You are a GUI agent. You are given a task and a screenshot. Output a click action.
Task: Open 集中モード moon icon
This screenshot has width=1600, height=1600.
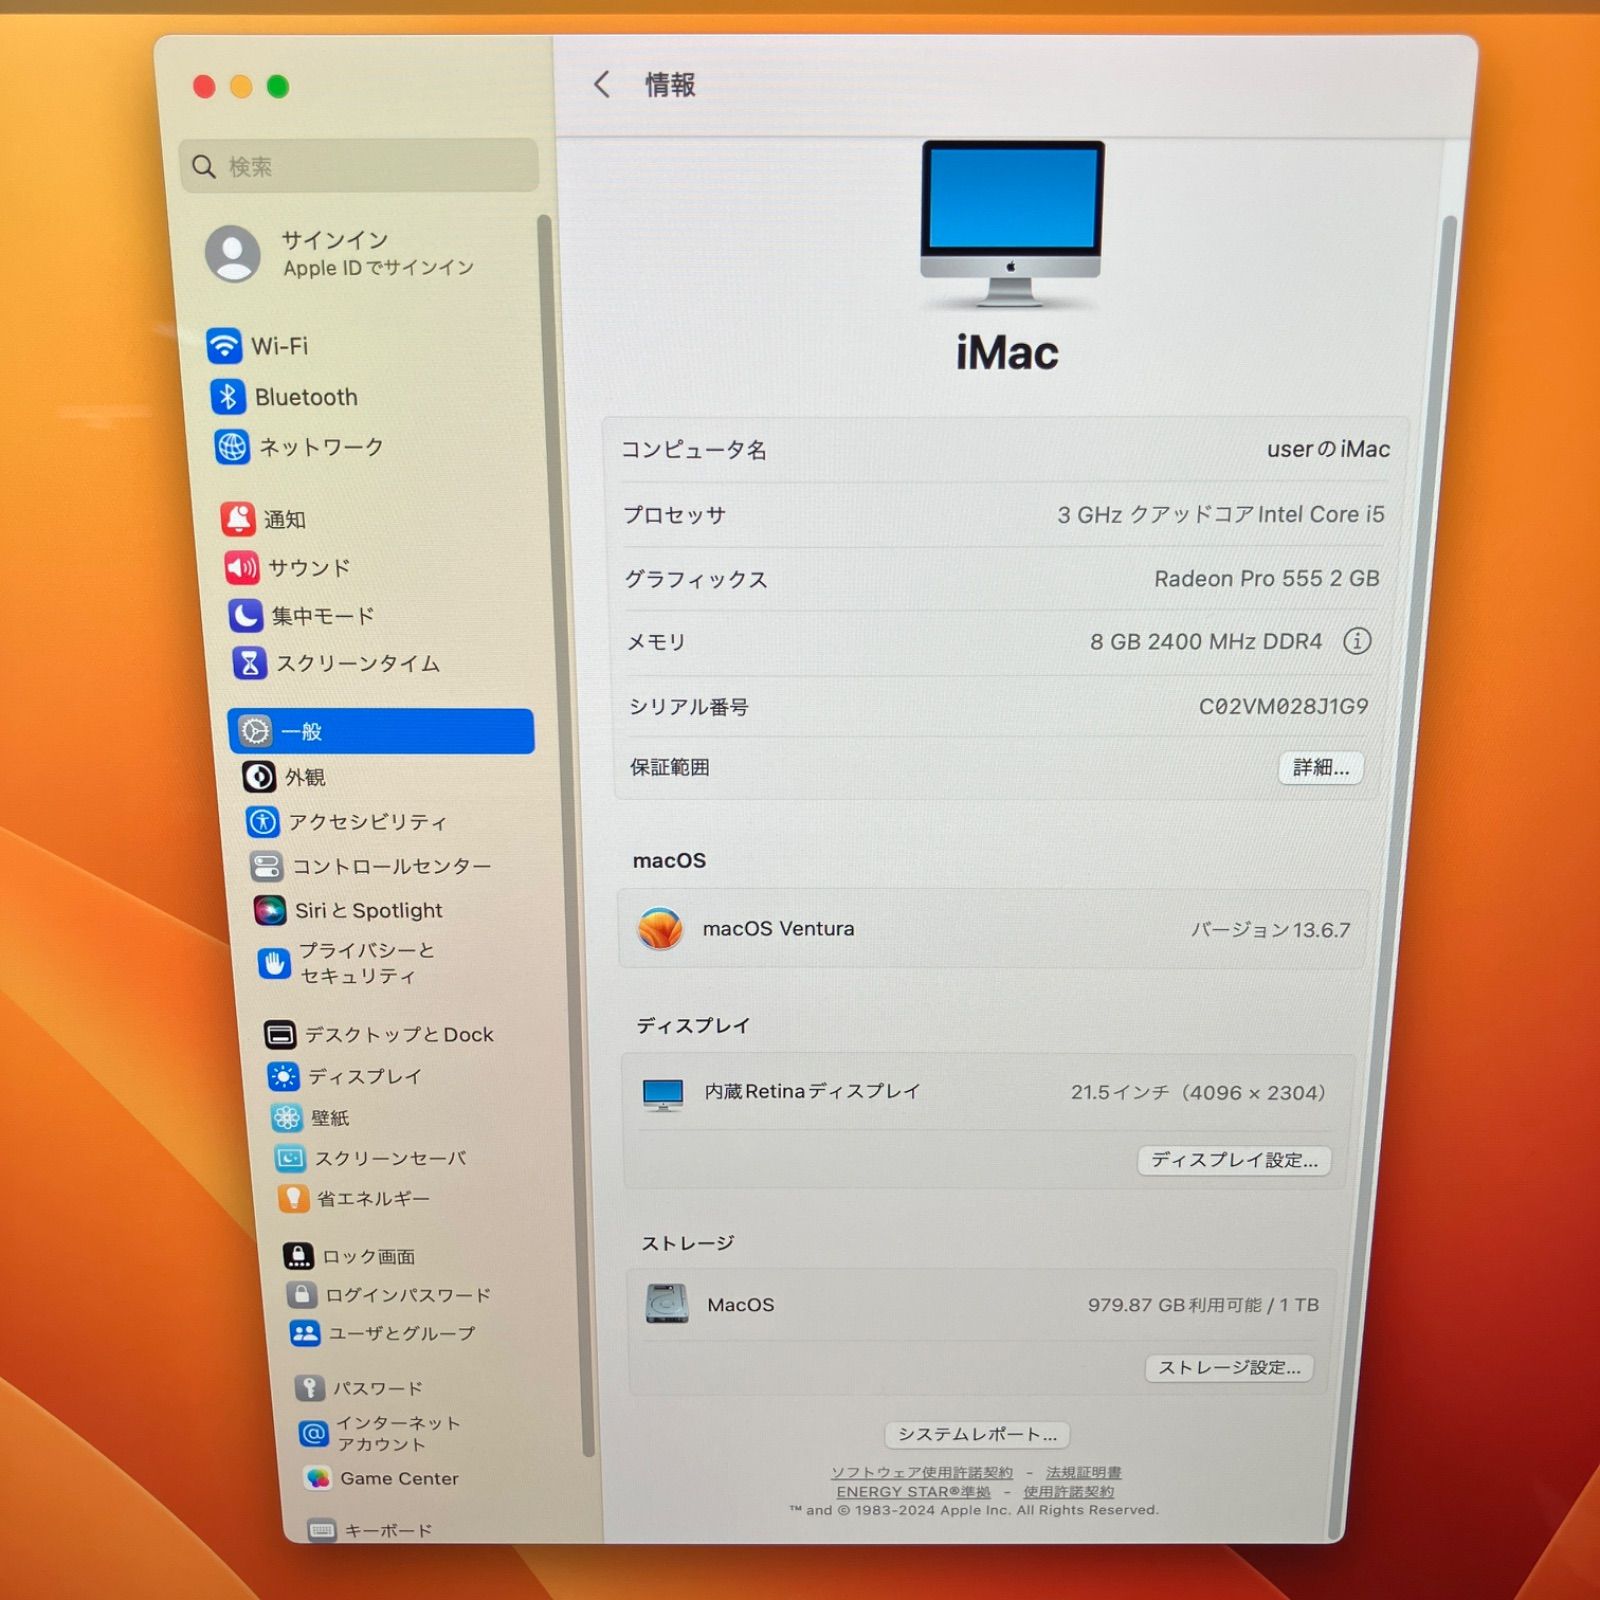[245, 615]
